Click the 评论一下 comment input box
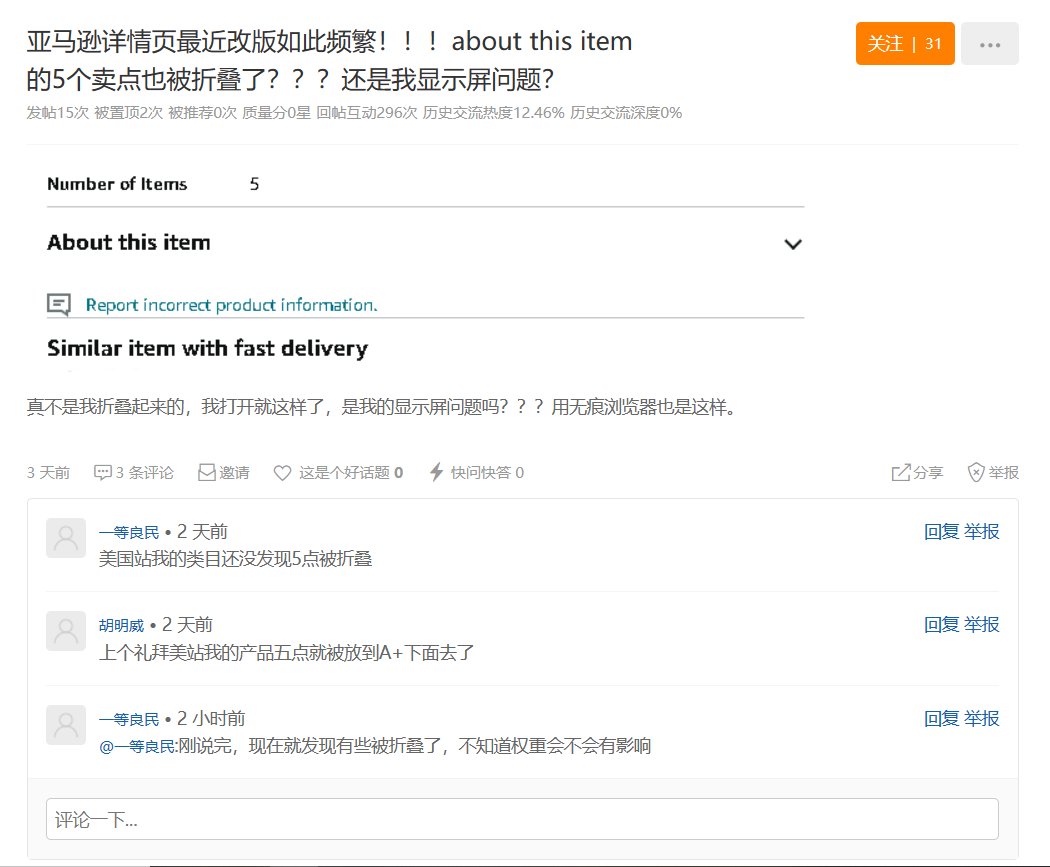The image size is (1050, 867). [x=522, y=818]
